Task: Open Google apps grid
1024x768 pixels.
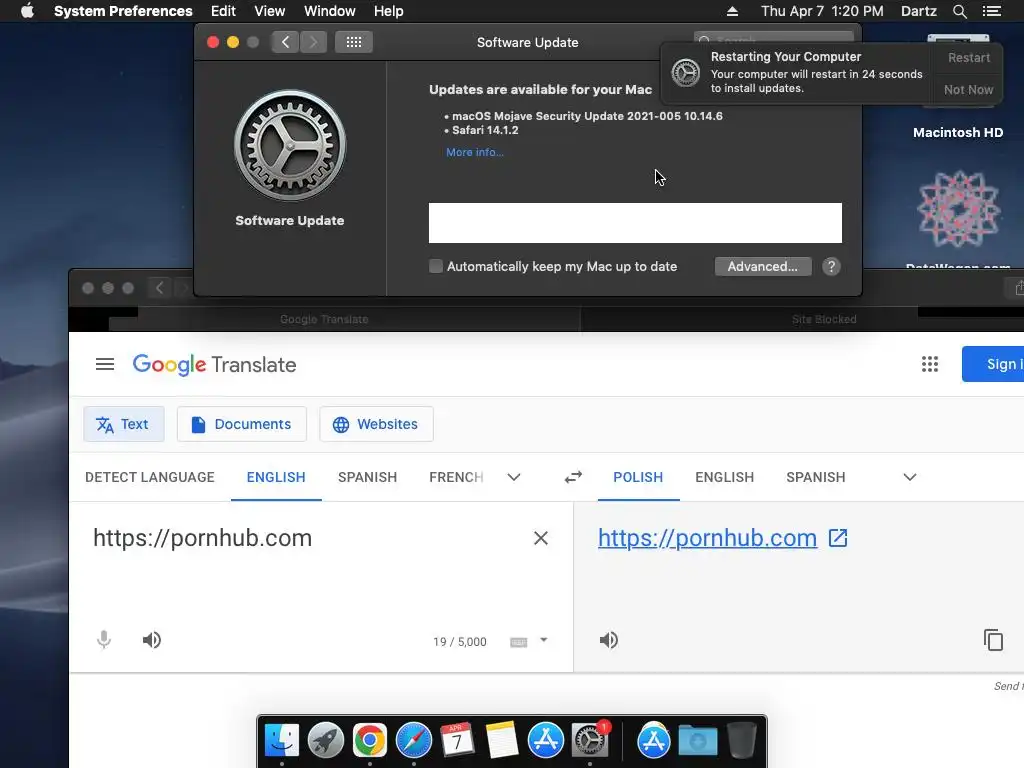Action: coord(929,364)
